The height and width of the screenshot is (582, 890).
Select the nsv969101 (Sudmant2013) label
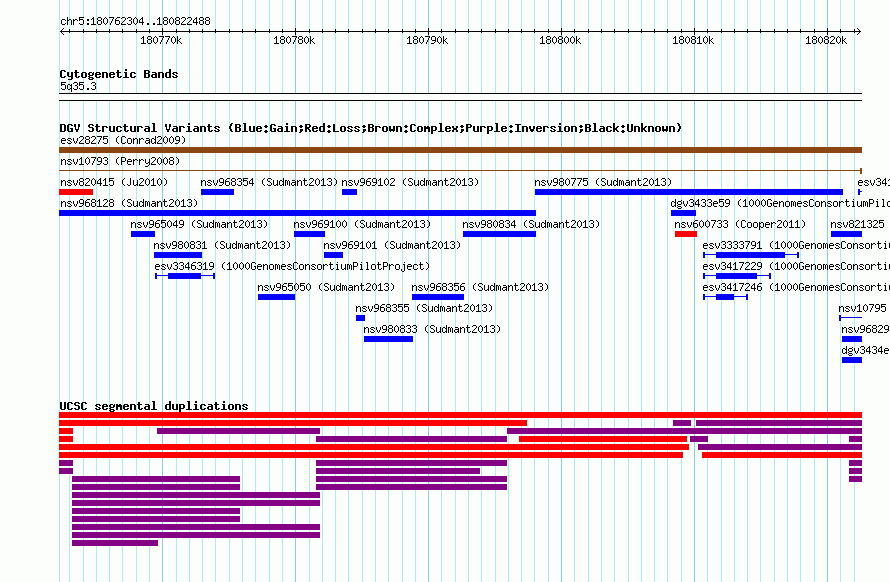pos(392,245)
